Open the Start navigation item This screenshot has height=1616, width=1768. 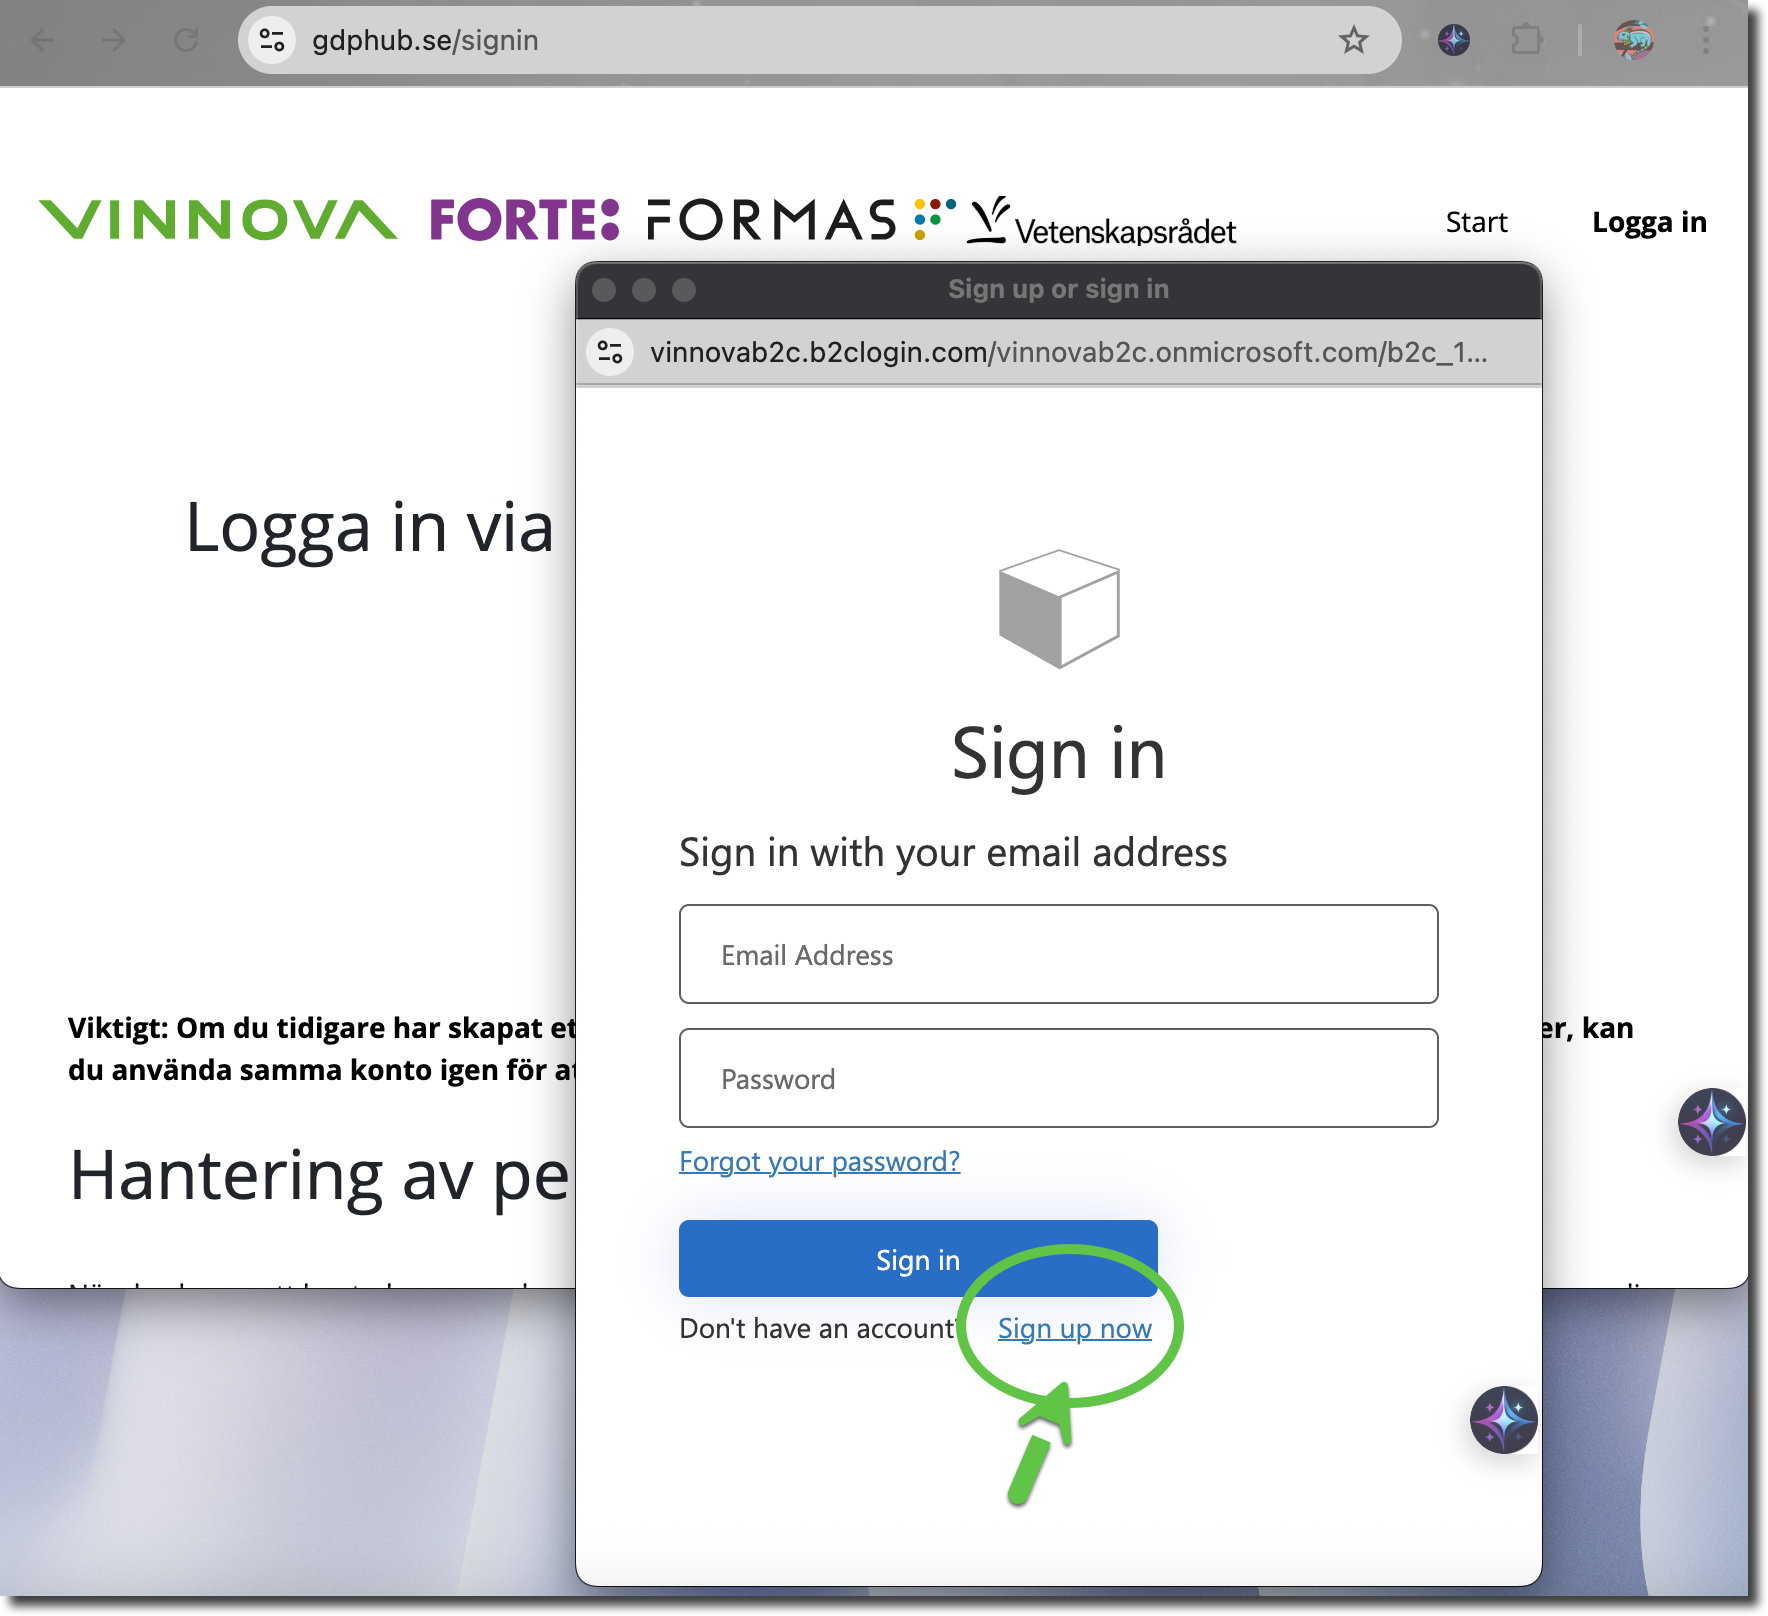tap(1476, 222)
